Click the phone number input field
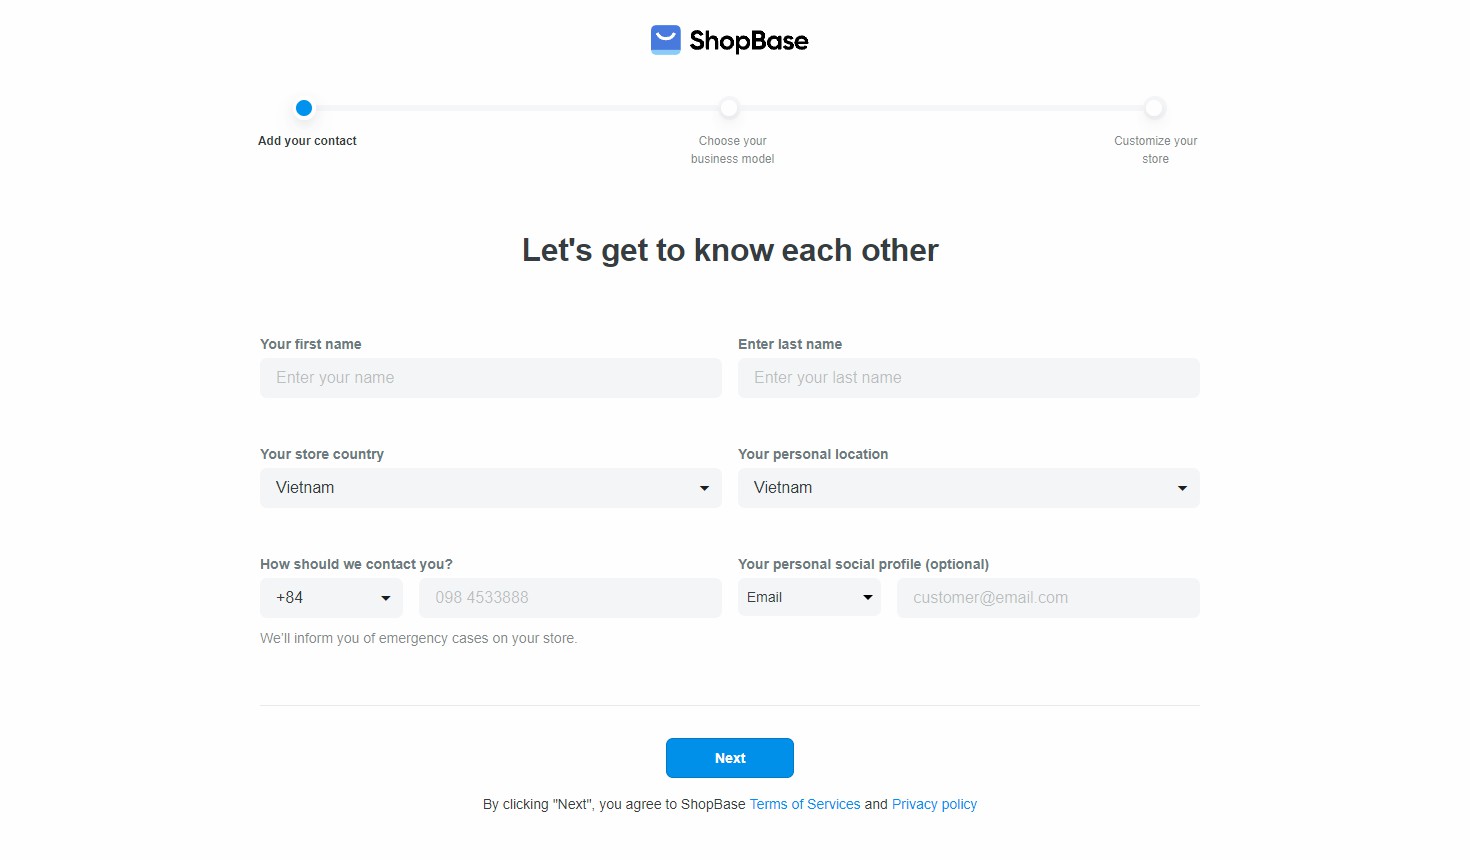1470x860 pixels. 570,598
